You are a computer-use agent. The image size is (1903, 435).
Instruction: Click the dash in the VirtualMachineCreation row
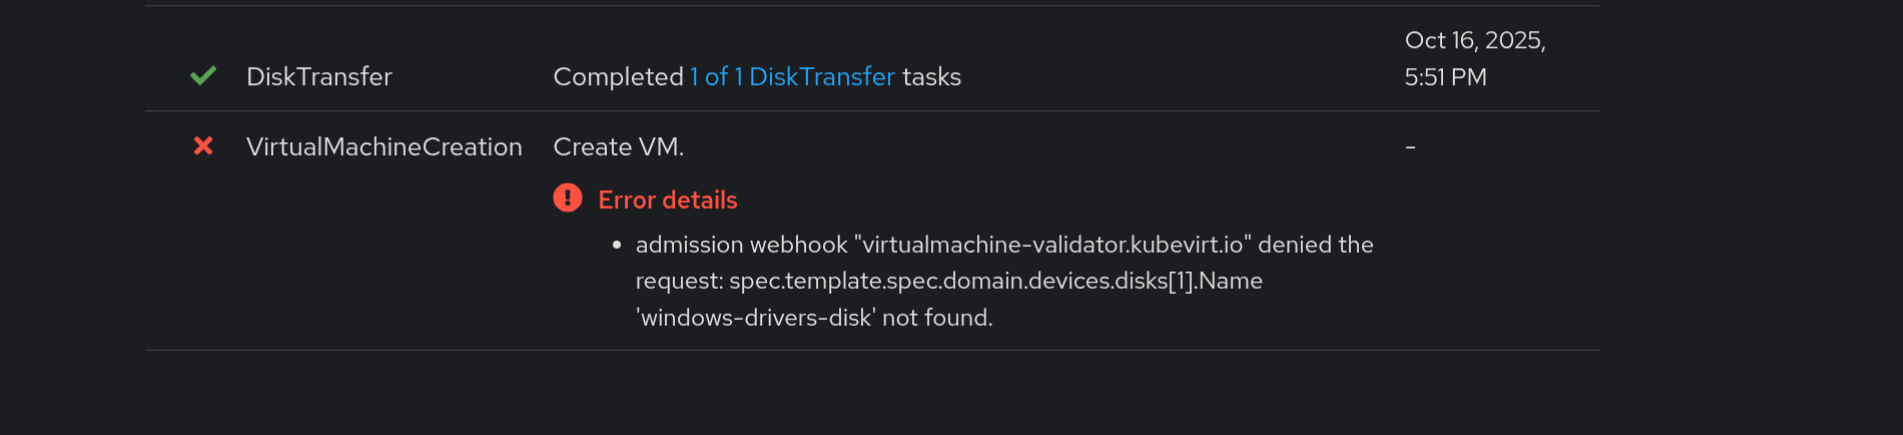[x=1410, y=147]
